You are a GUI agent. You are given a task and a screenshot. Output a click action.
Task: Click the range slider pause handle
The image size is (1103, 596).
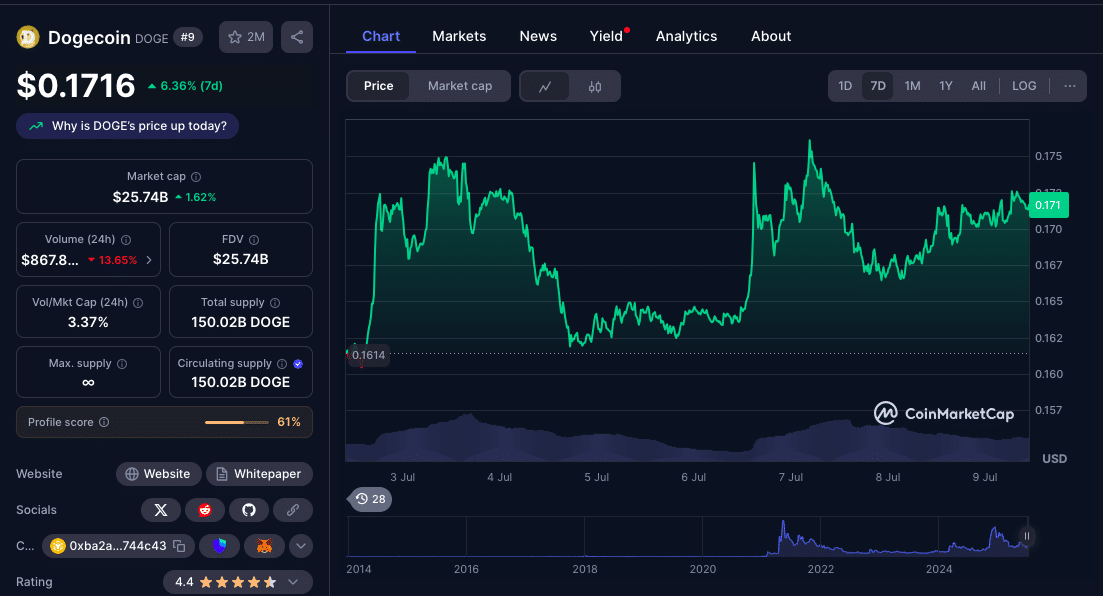(1026, 536)
